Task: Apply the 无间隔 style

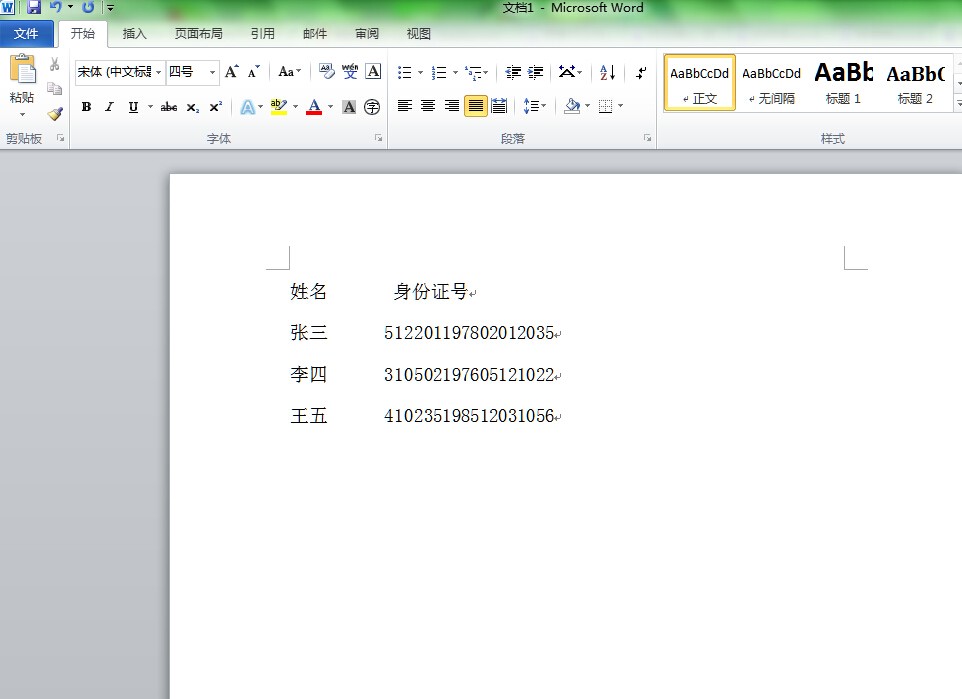Action: (x=771, y=83)
